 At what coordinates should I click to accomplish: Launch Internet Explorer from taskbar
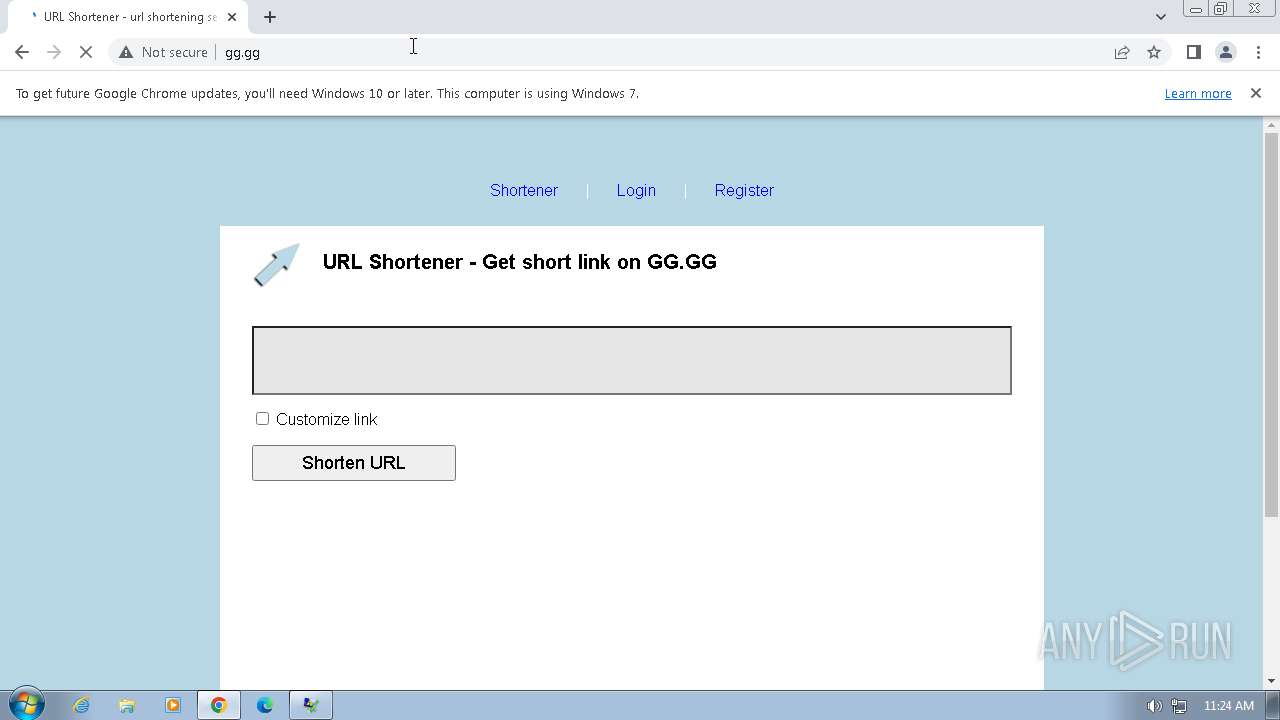81,705
